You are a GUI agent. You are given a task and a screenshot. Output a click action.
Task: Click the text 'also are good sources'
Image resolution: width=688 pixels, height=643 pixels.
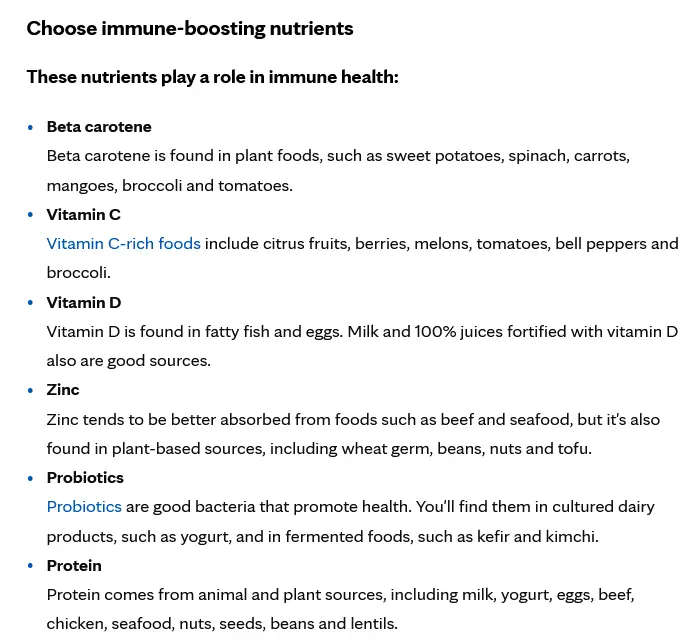[x=128, y=361]
